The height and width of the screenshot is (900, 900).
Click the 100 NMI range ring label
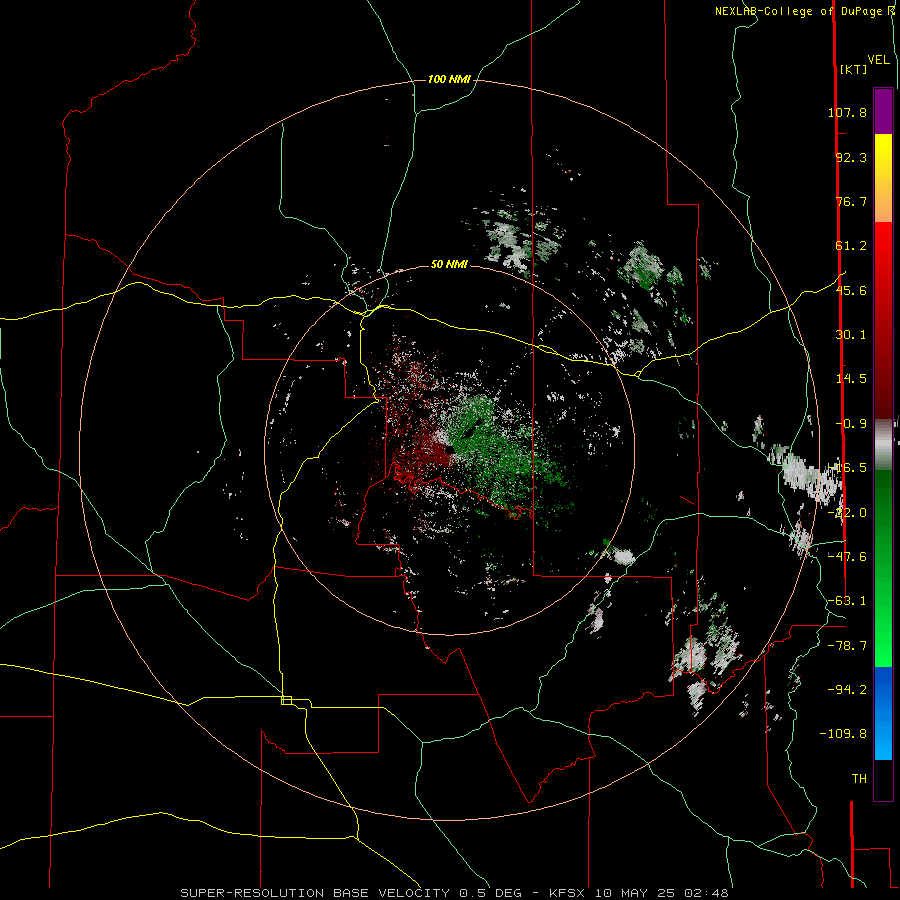449,79
